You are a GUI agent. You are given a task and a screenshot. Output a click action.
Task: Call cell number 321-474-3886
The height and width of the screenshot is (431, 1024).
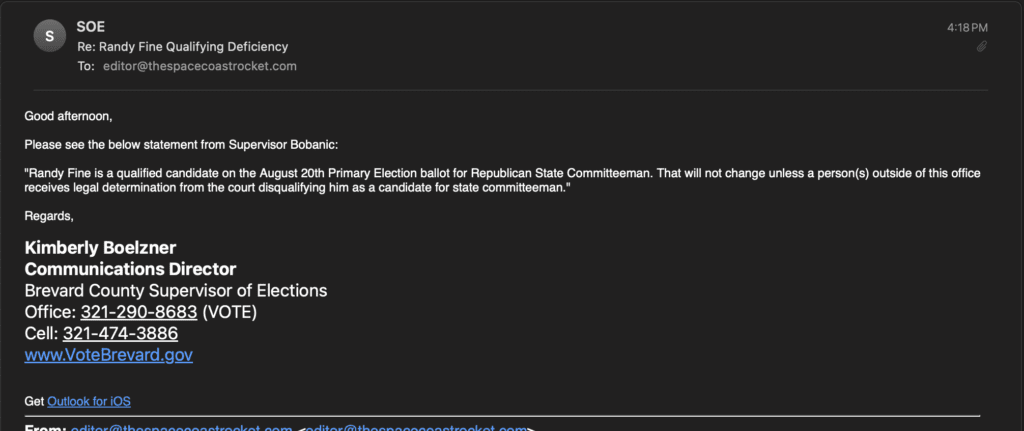tap(120, 334)
